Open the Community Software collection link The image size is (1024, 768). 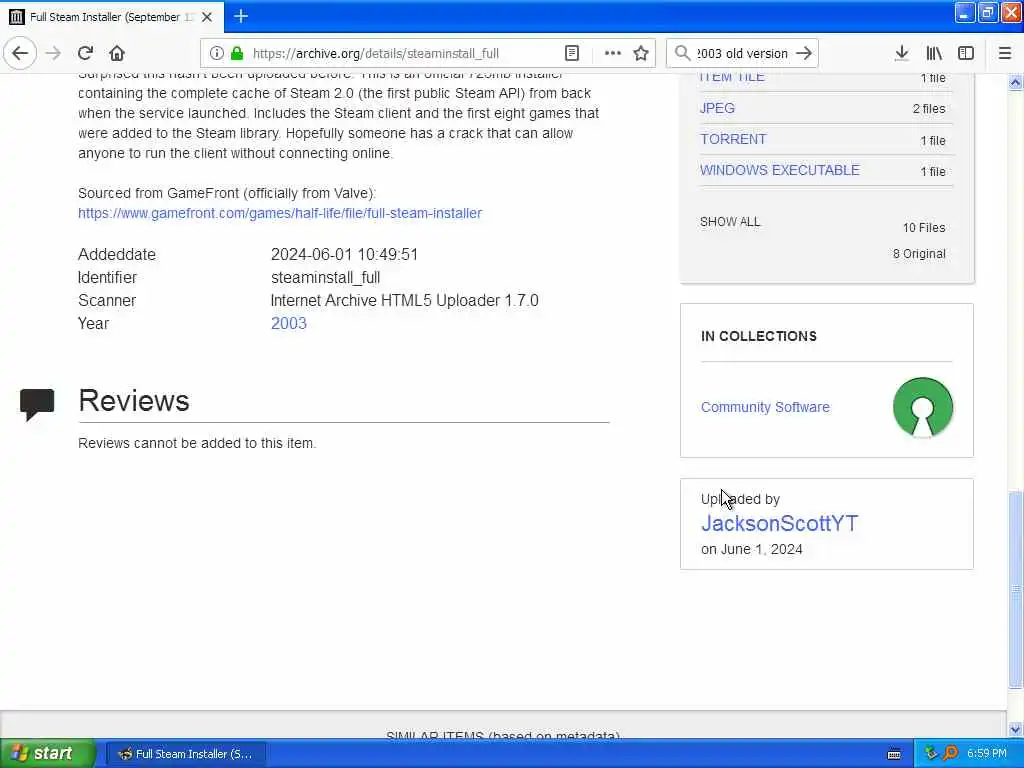click(765, 407)
